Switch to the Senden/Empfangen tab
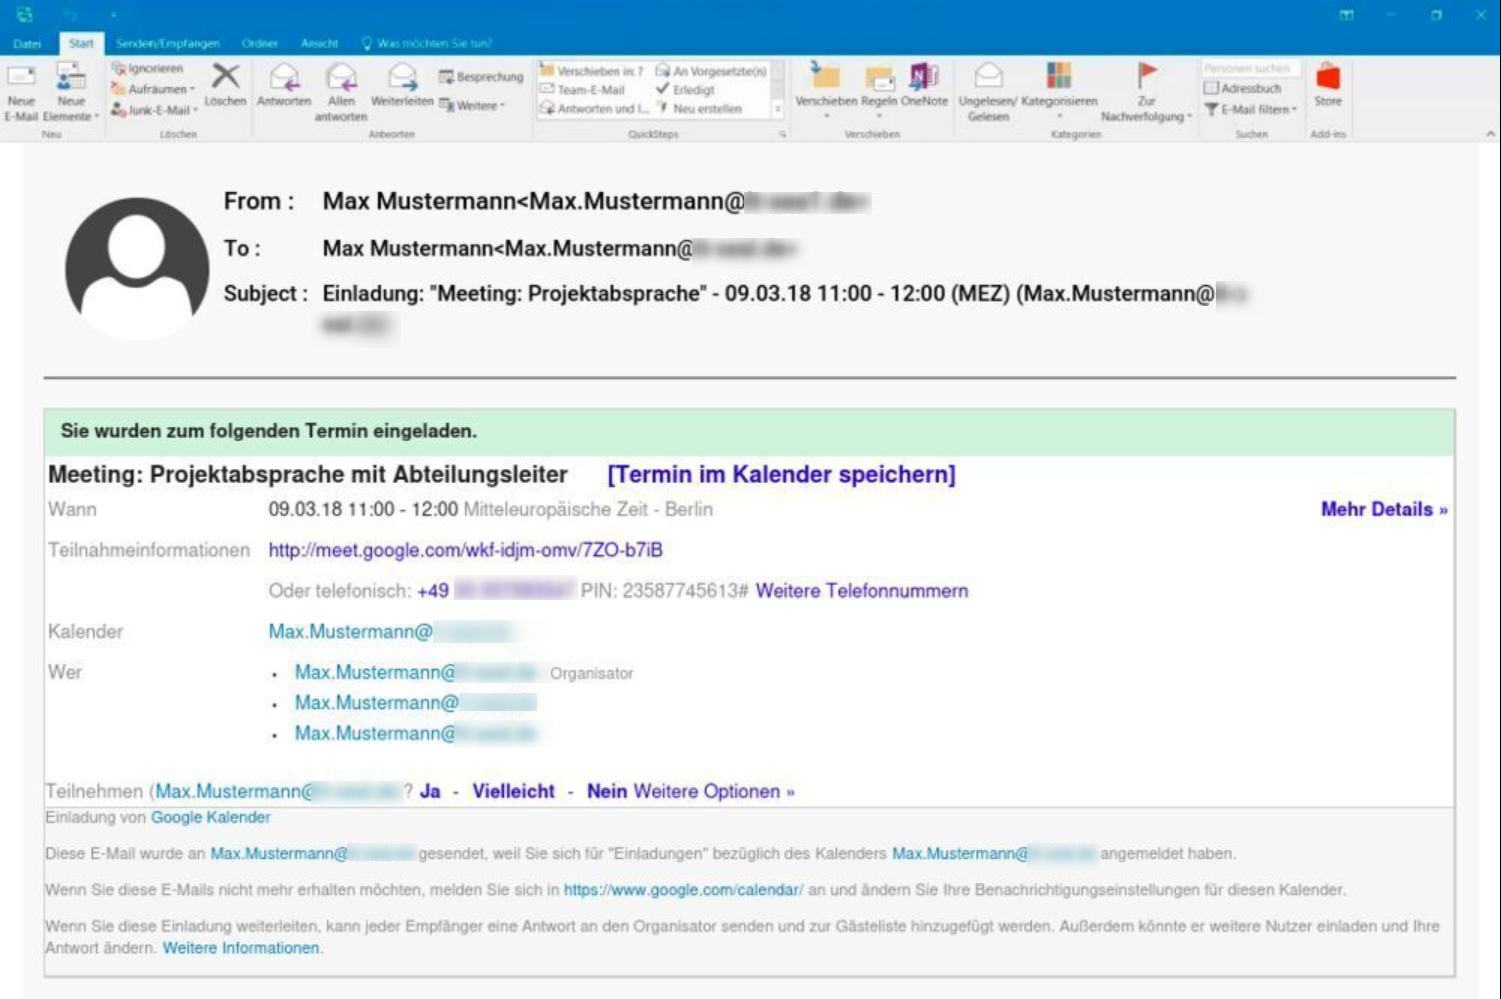 point(167,43)
